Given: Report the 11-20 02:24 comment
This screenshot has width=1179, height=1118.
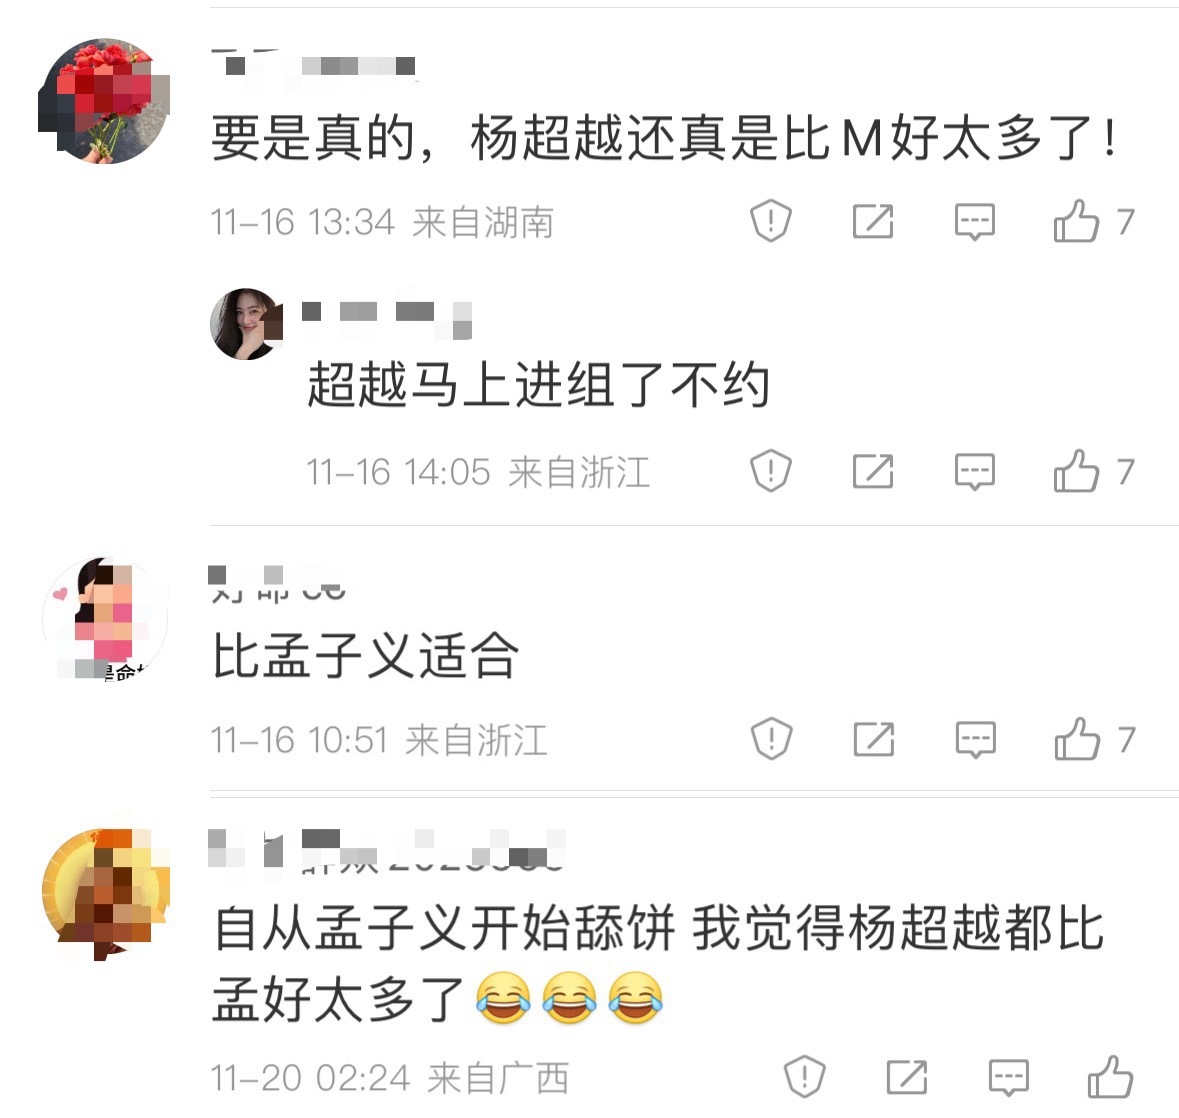Looking at the screenshot, I should (805, 1077).
